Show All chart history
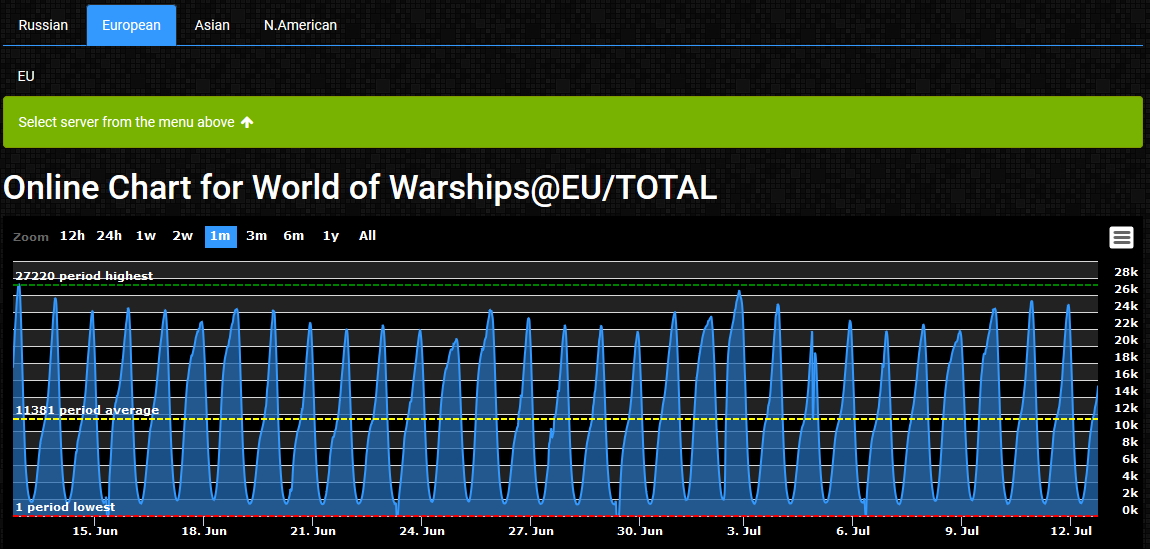1150x549 pixels. tap(367, 236)
